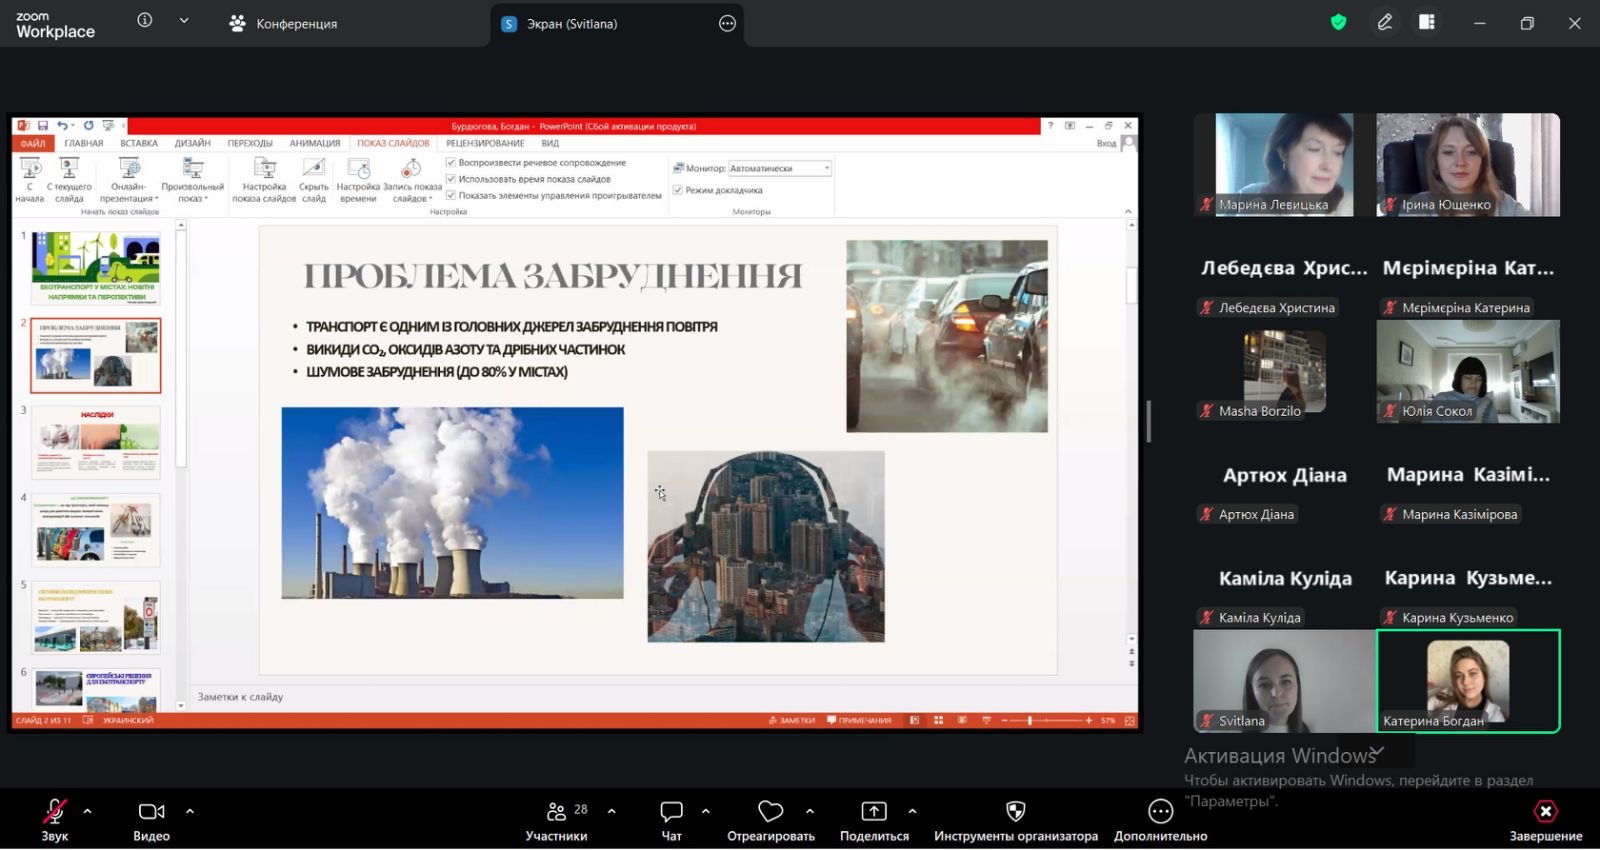Expand audio options arrow next to Звук
This screenshot has width=1600, height=850.
tap(88, 811)
